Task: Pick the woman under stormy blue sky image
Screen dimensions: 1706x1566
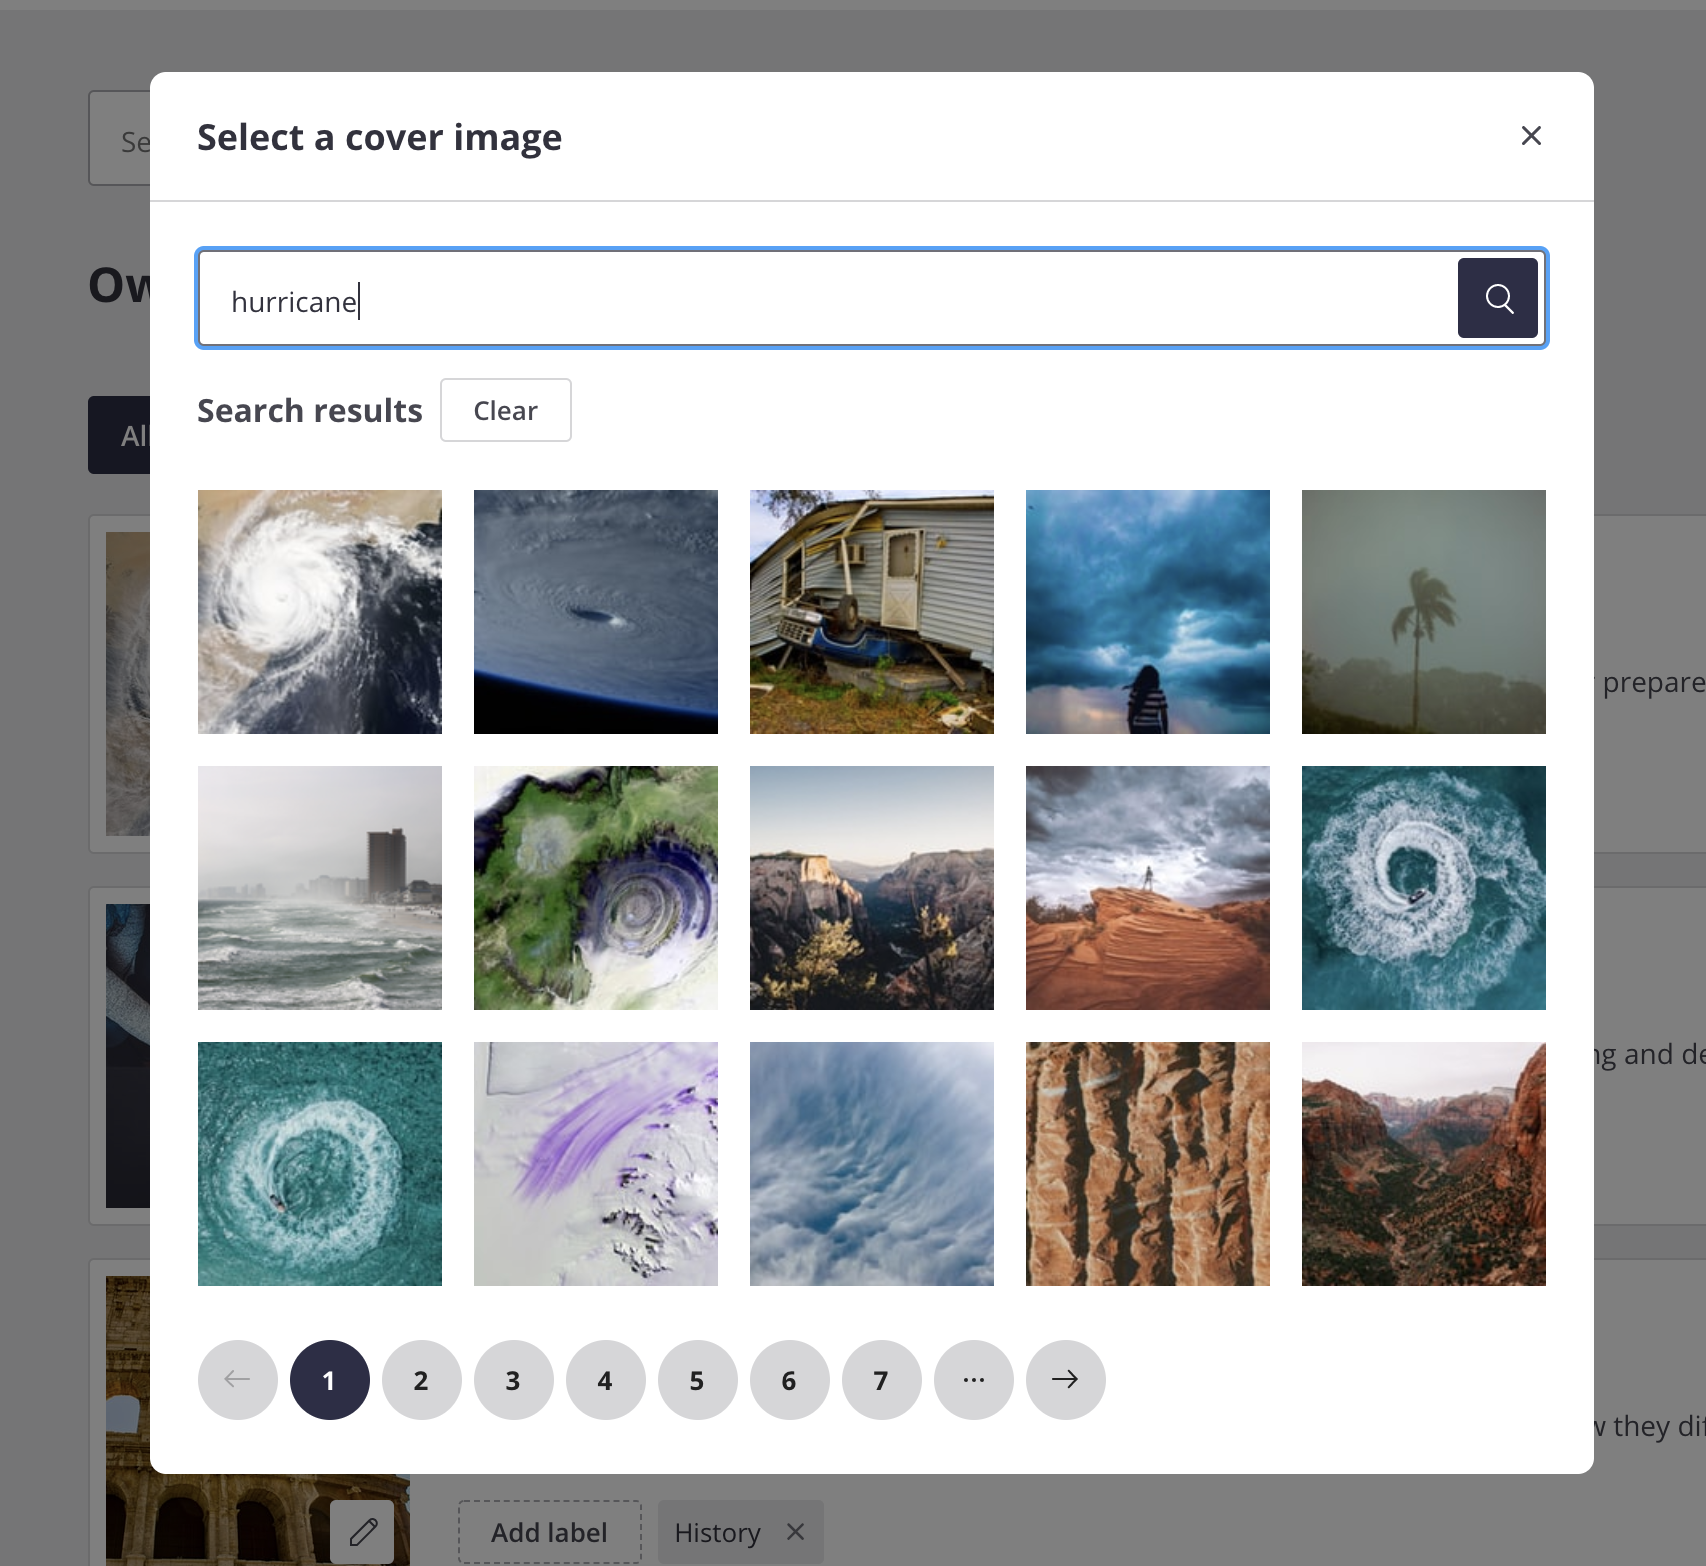Action: pos(1148,612)
